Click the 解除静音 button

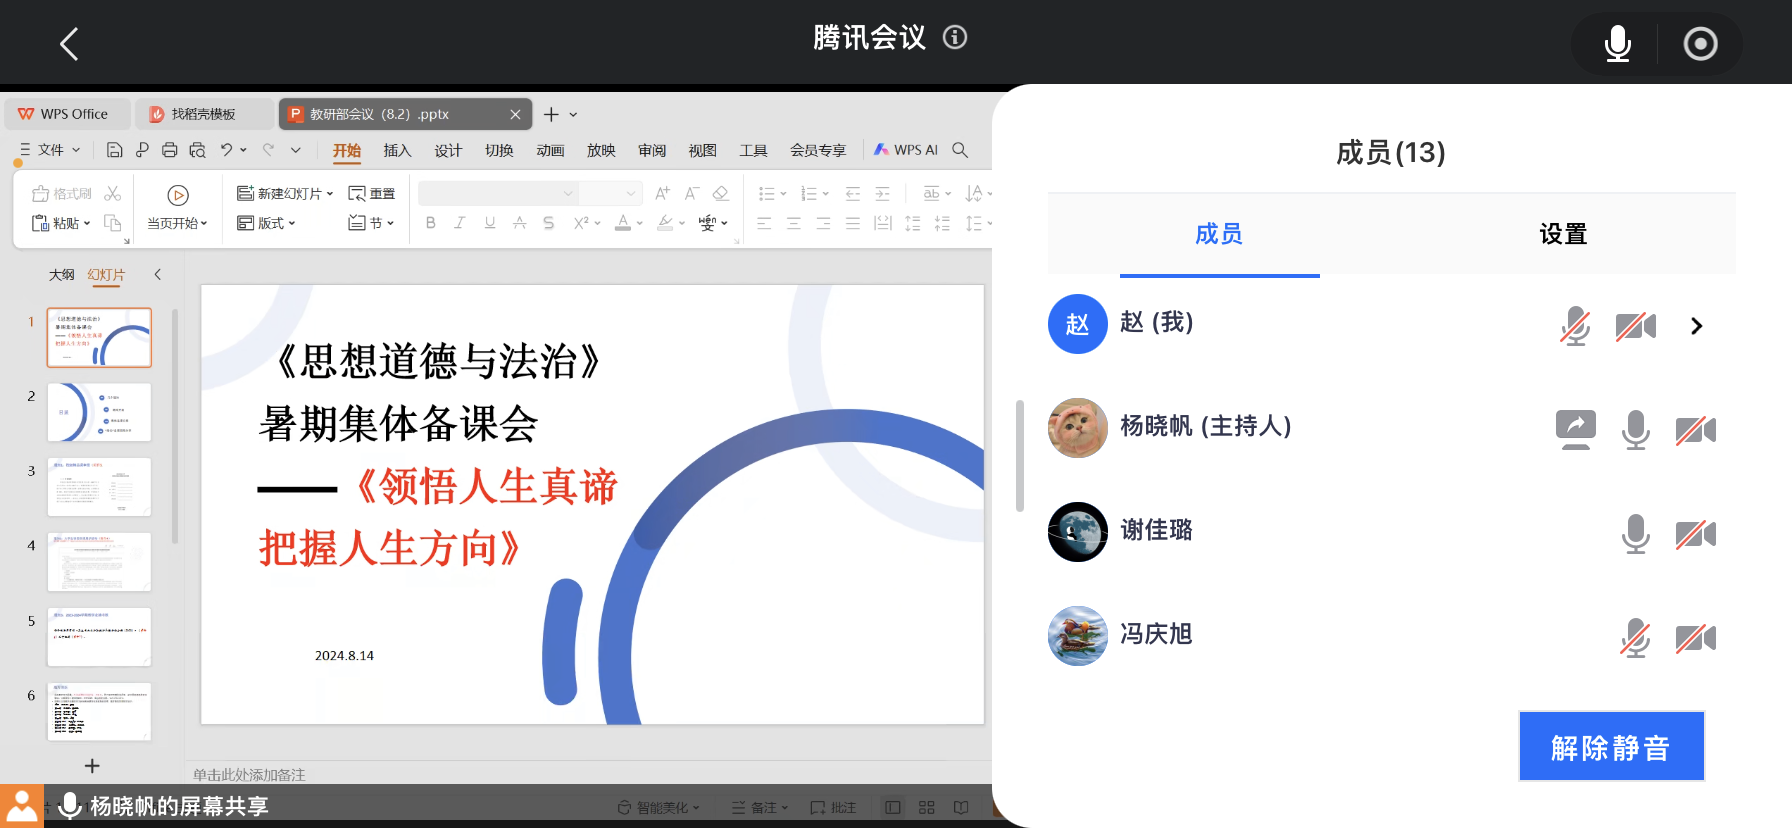click(x=1611, y=747)
